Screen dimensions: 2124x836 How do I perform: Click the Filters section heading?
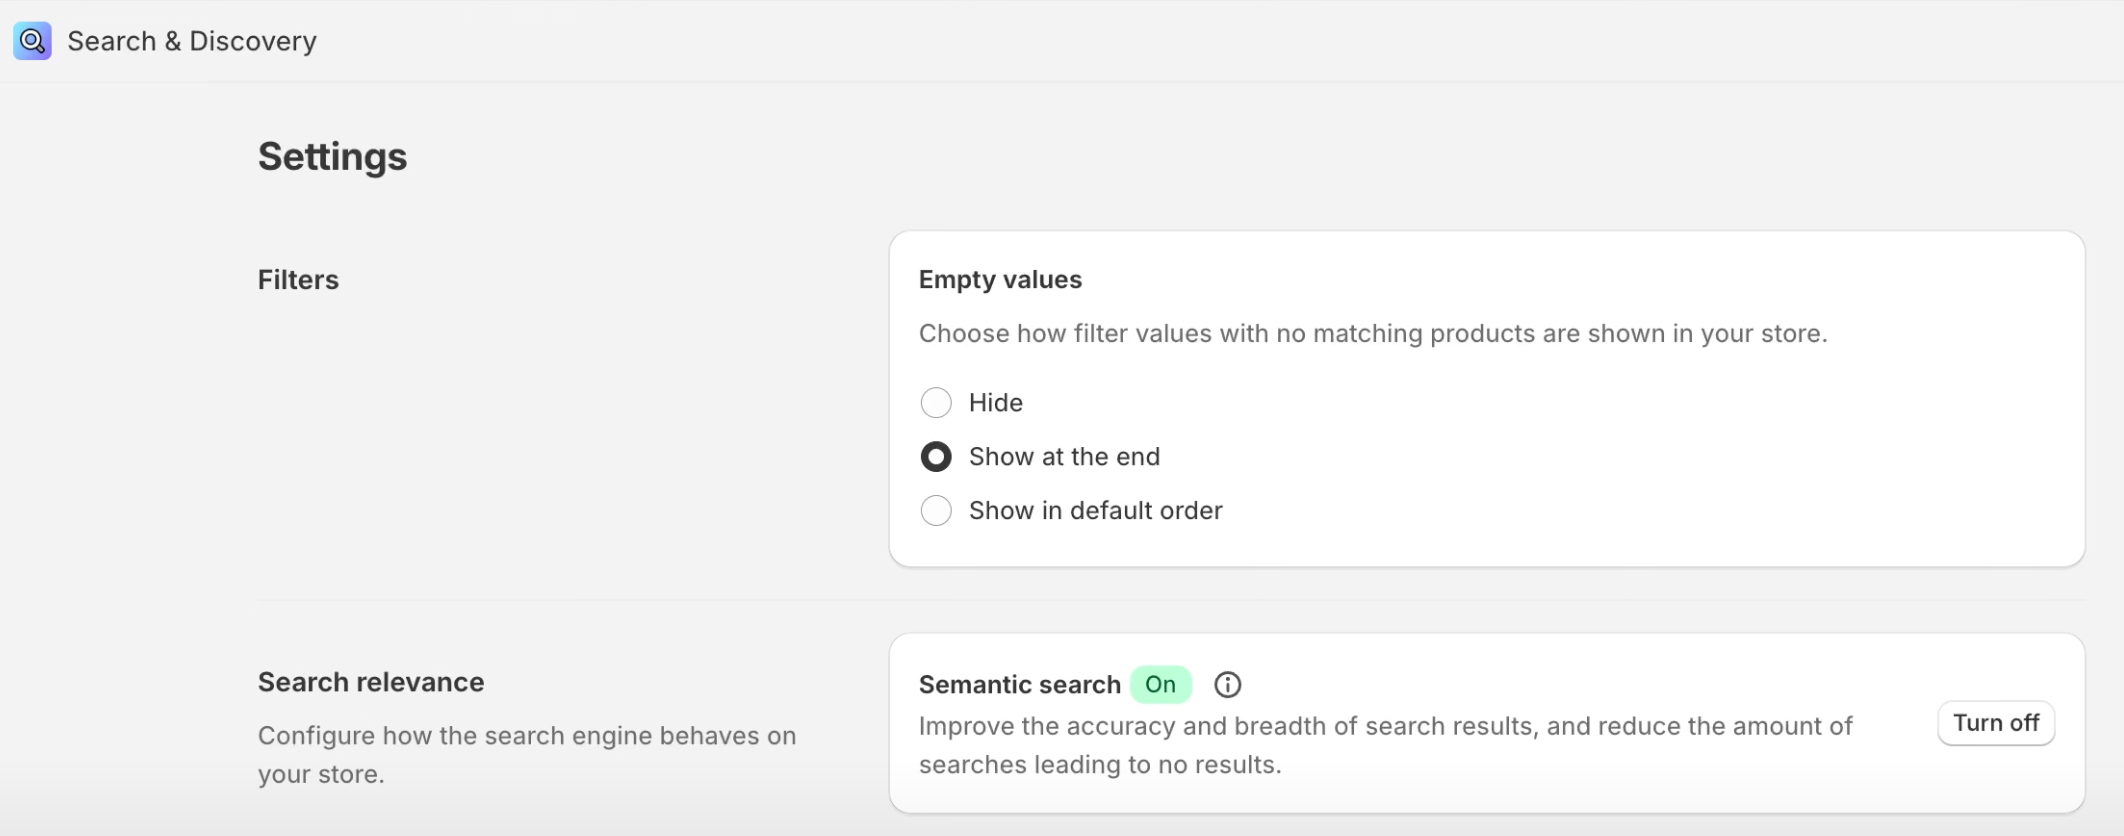pyautogui.click(x=298, y=280)
